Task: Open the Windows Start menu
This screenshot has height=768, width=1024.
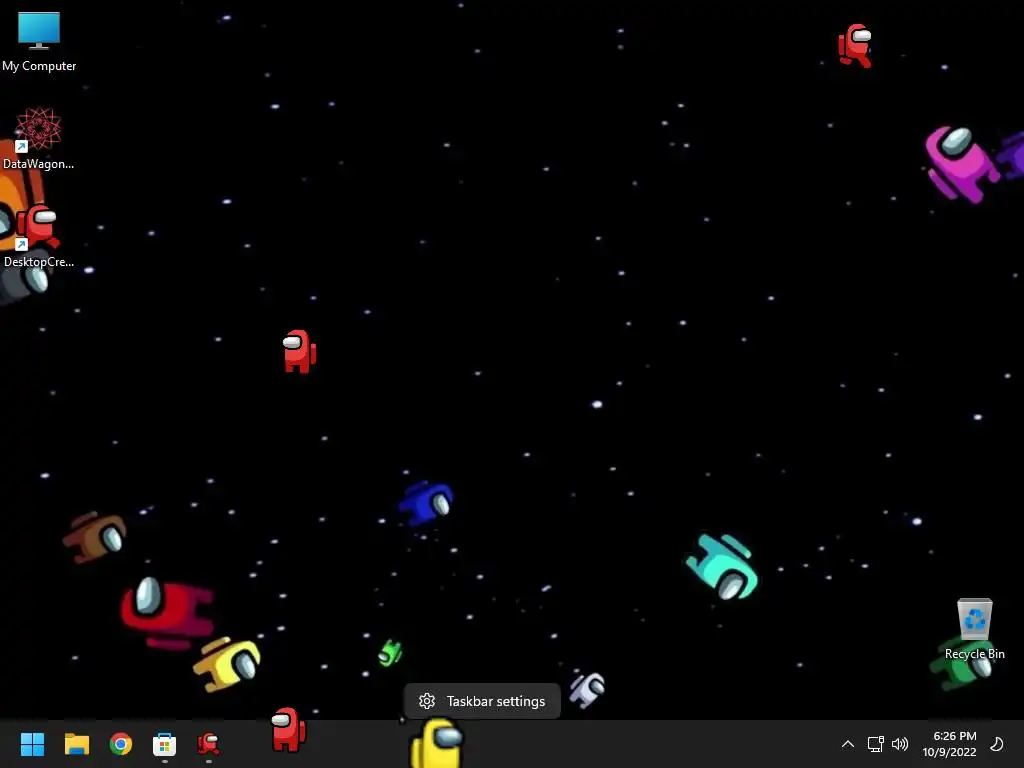Action: 33,744
